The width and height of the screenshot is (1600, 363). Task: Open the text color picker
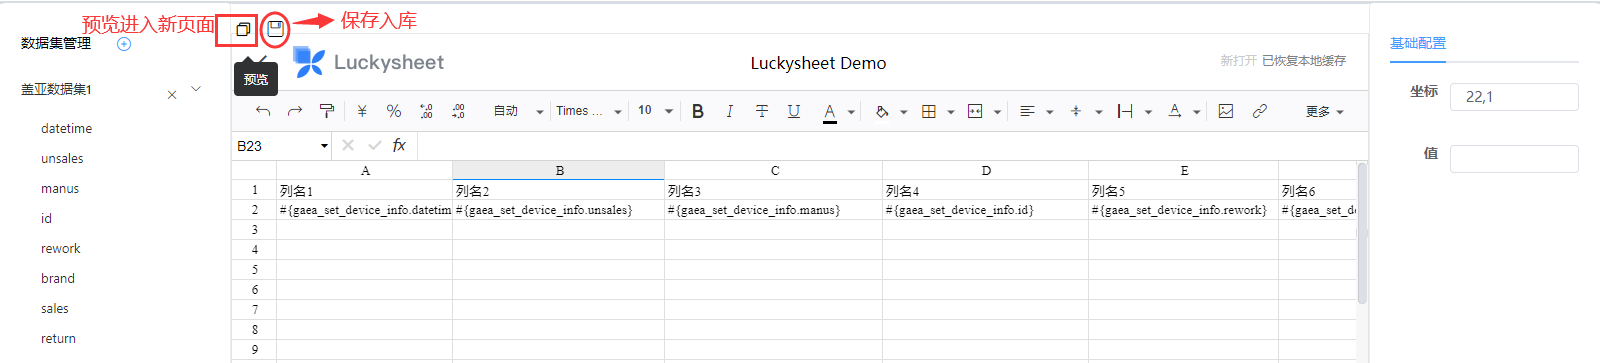point(830,112)
